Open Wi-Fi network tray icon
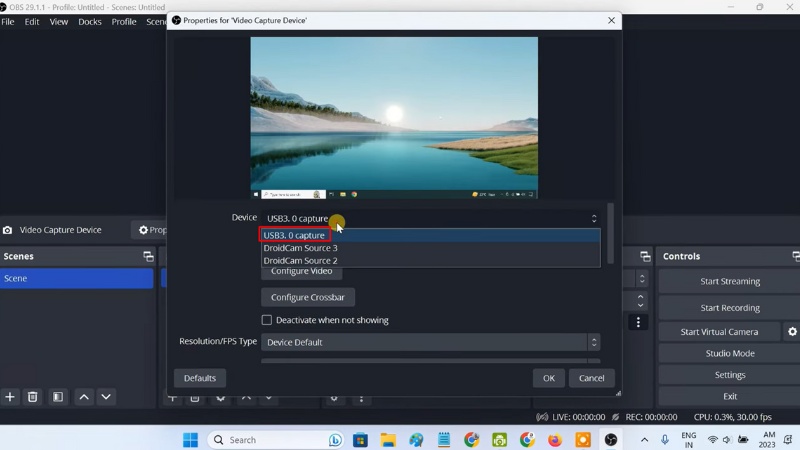Screen dimensions: 800x450 click(x=712, y=440)
